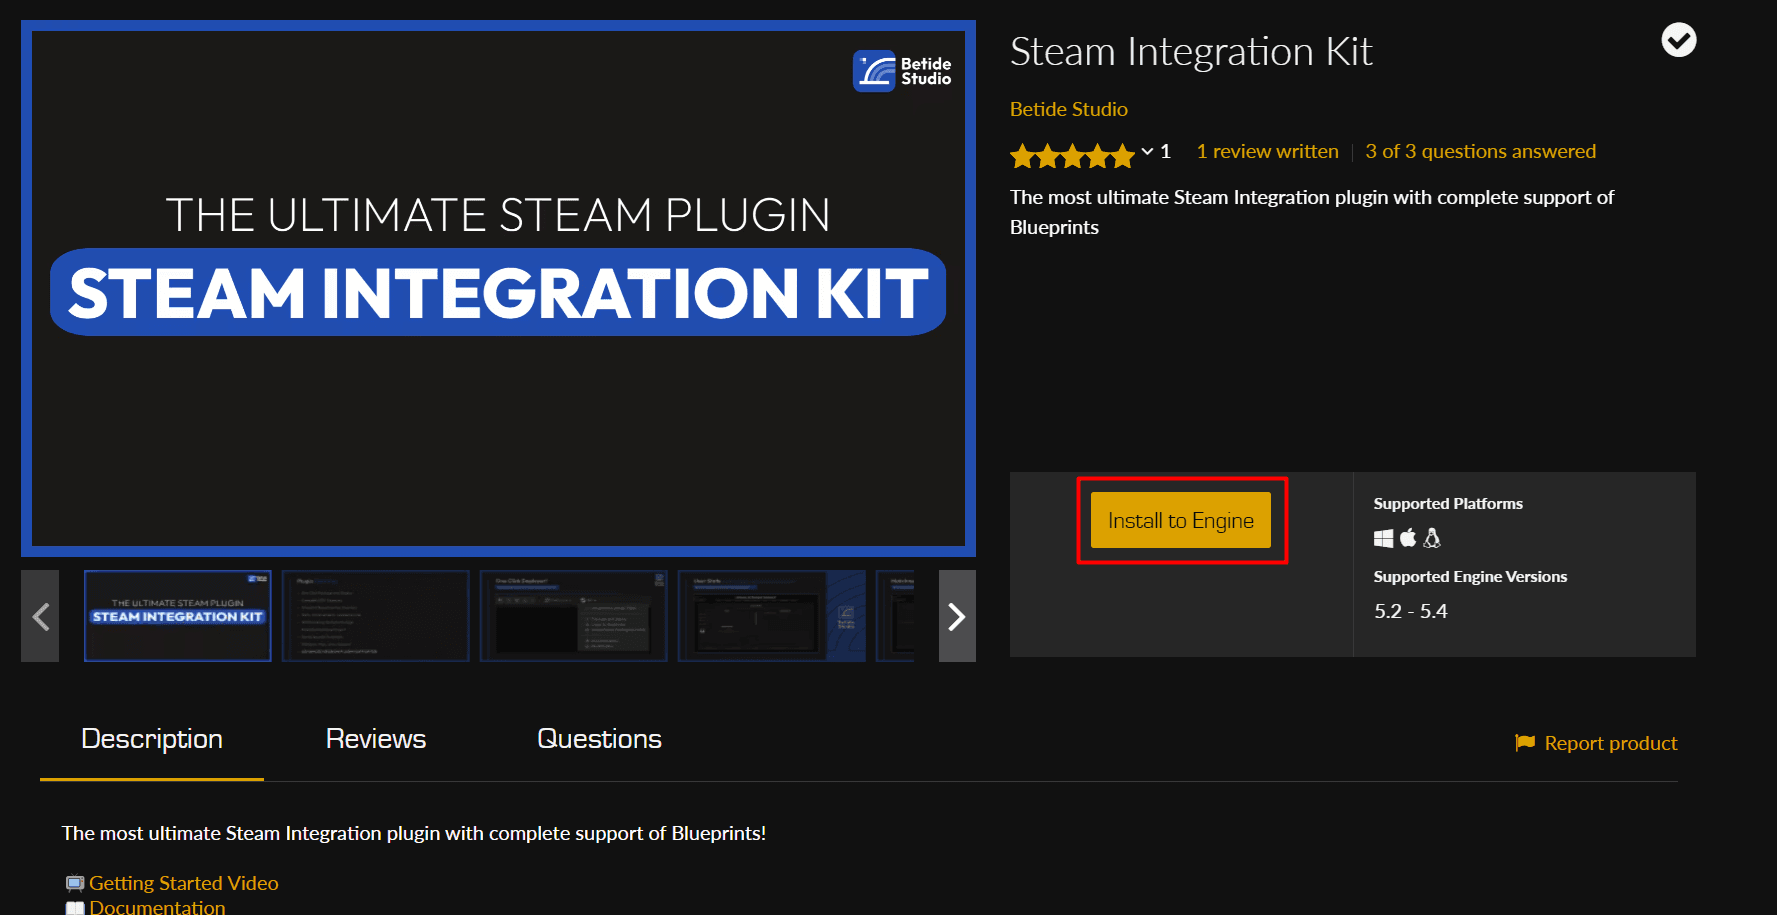Click the Linux platform icon

tap(1432, 538)
